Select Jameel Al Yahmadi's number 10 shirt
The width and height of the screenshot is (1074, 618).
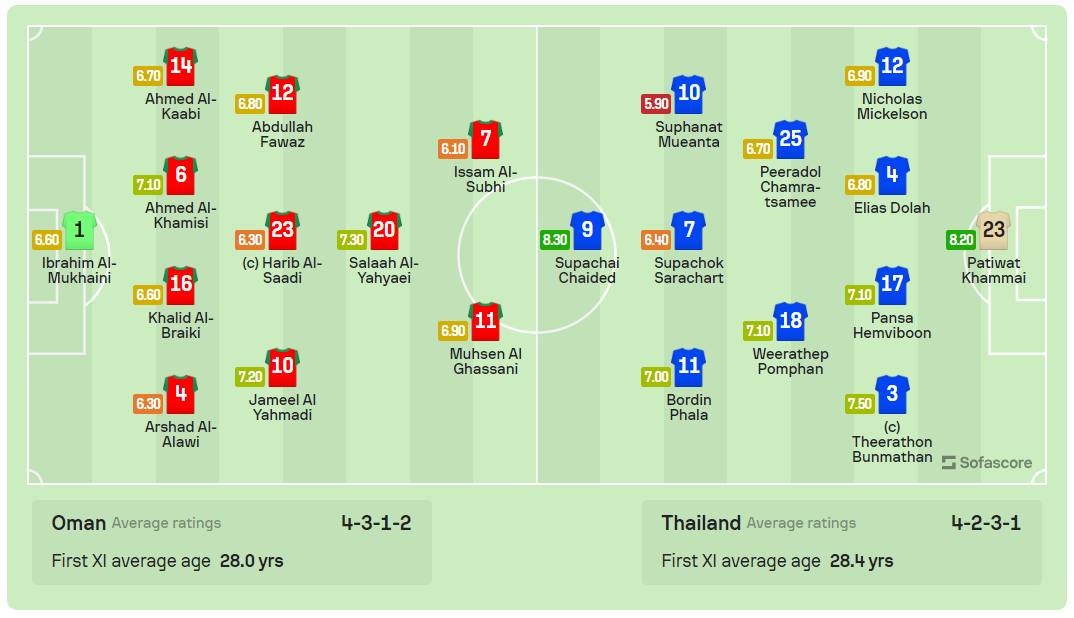pos(283,367)
